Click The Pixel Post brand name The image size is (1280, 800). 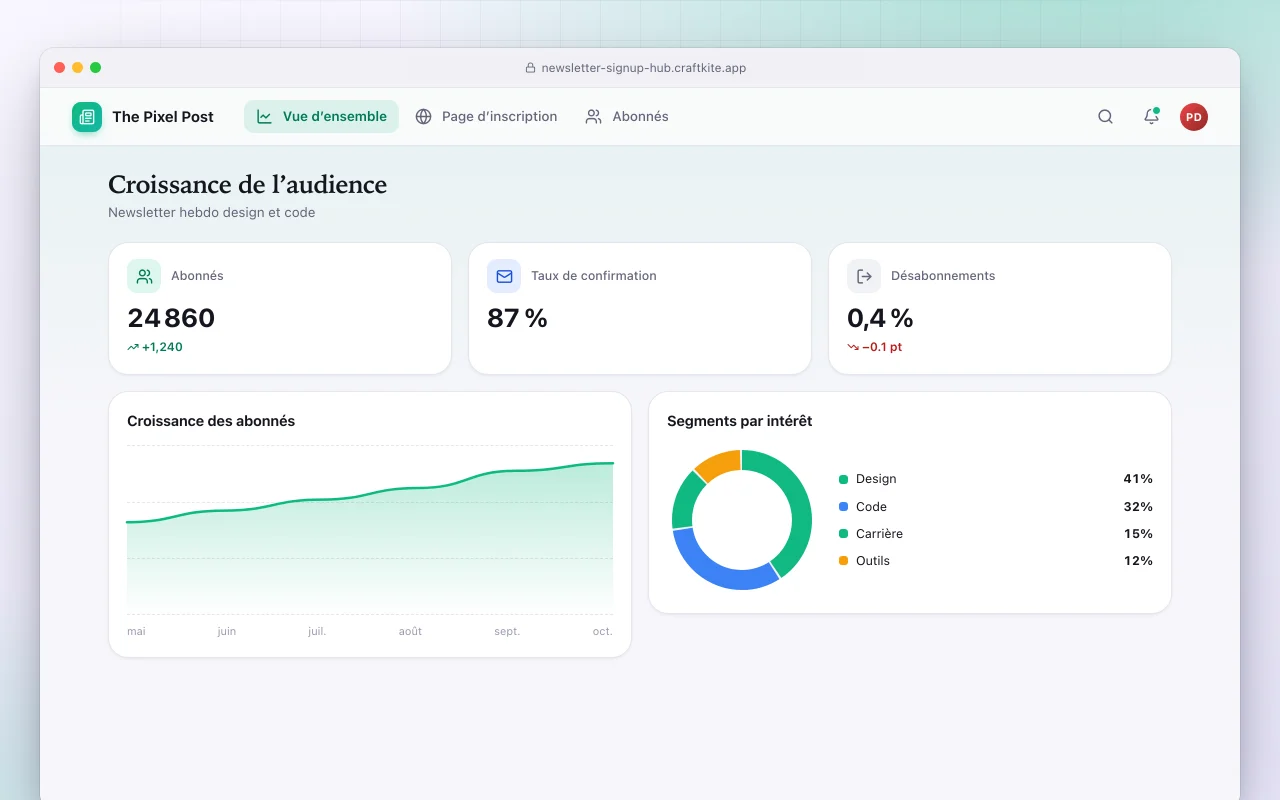163,117
